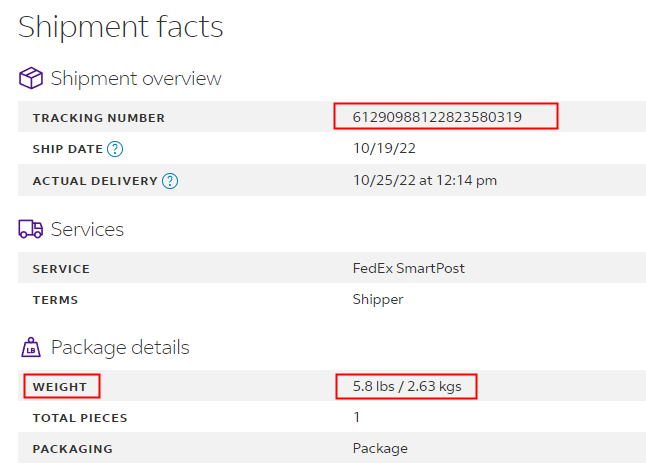Click the weight icon beside Package details
Screen dimensions: 646x474
(31, 348)
